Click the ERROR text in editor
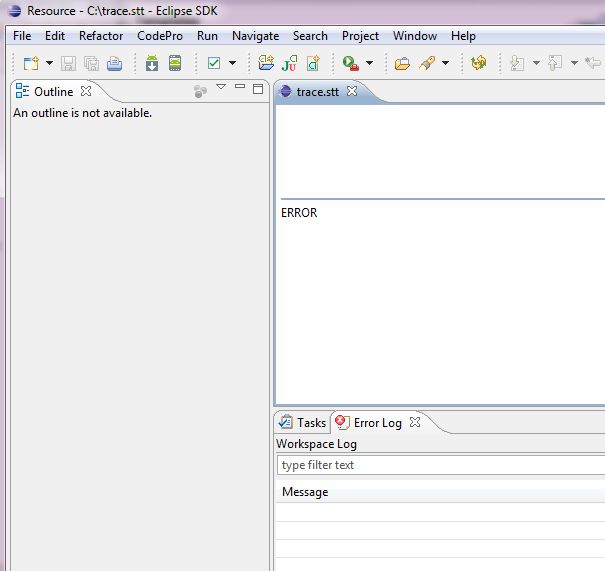Screen dimensions: 605x571 (299, 213)
